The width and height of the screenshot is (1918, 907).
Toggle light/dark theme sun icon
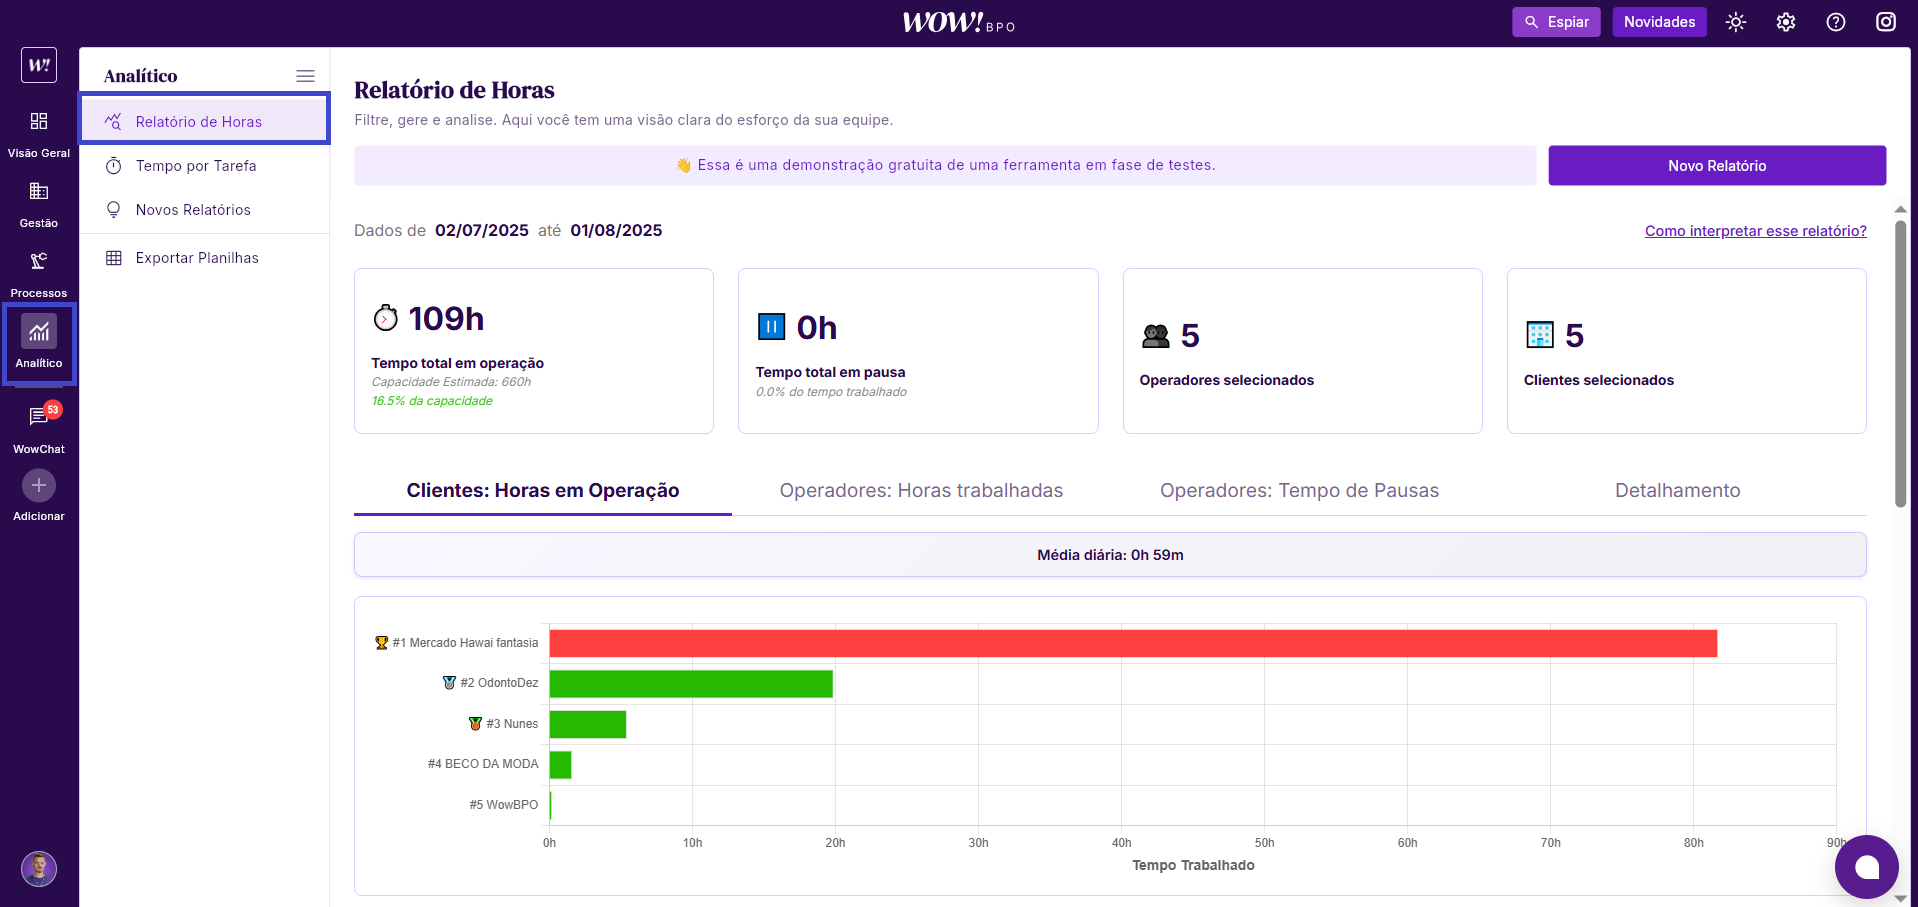(1736, 22)
